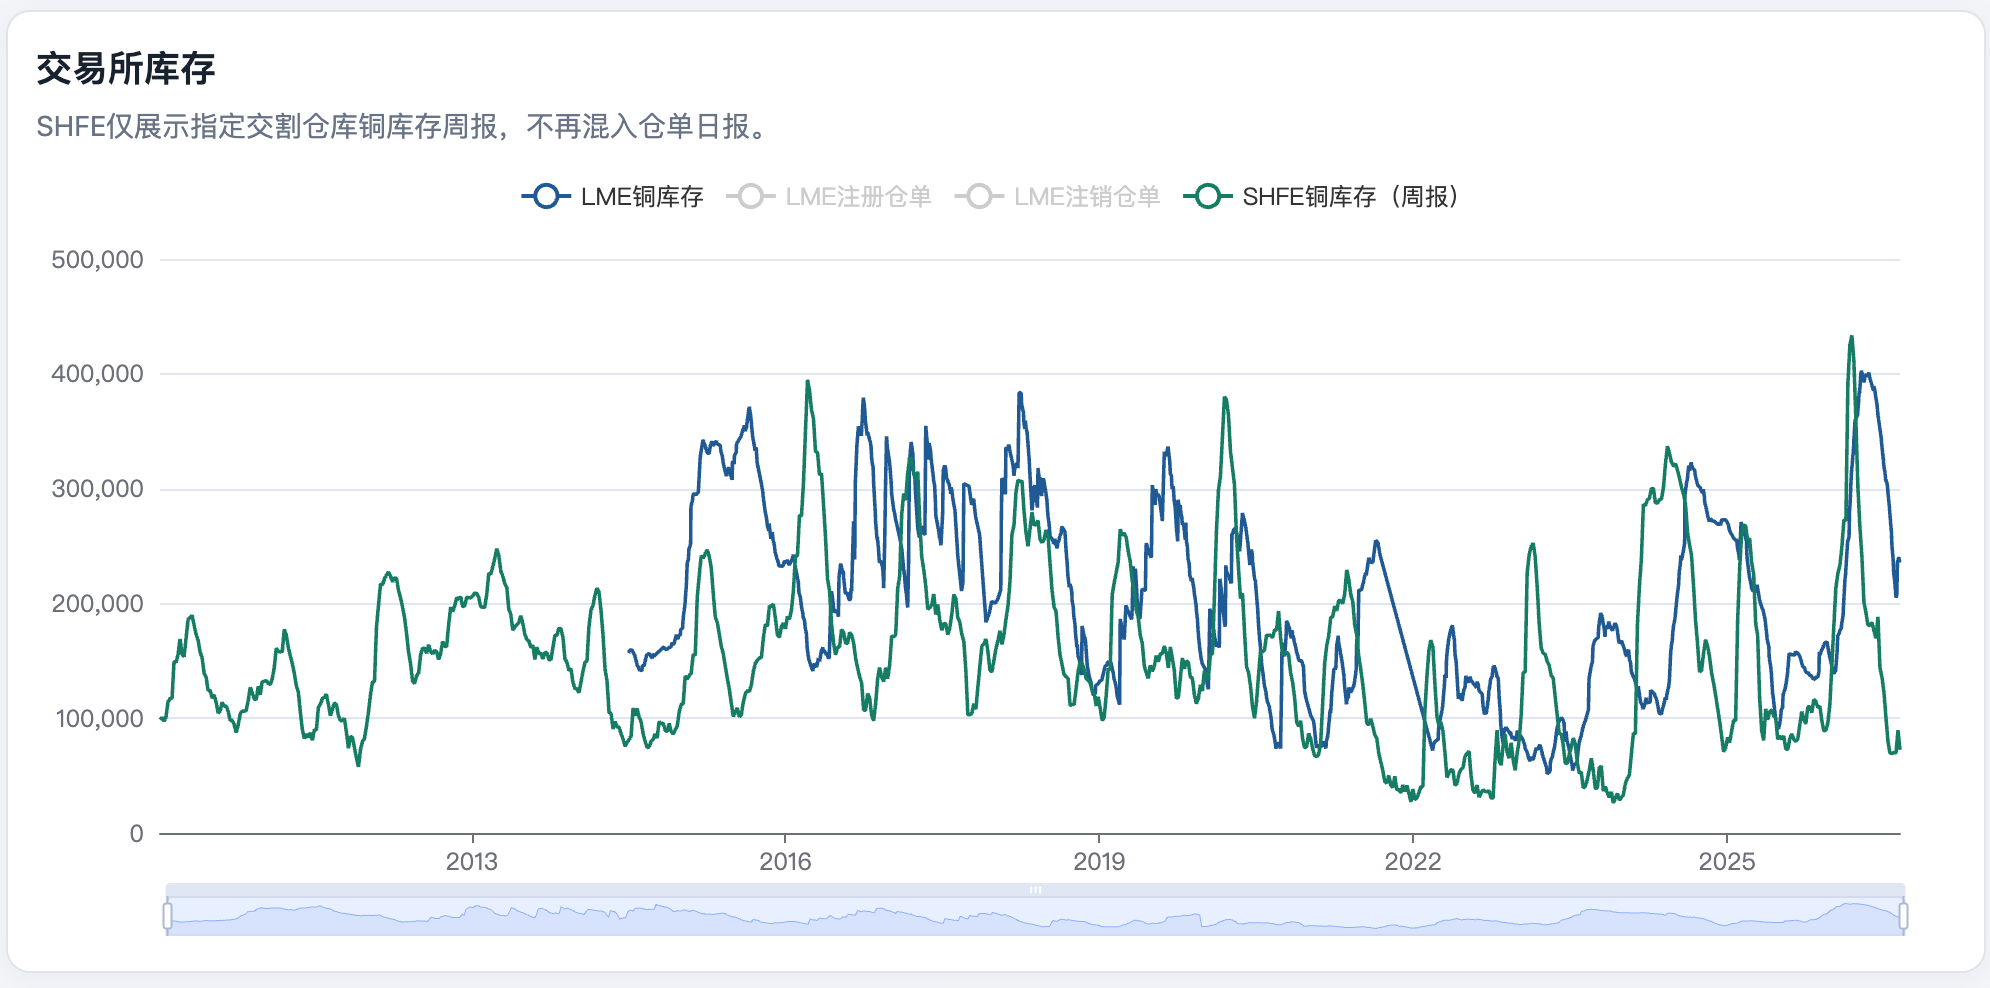The image size is (1990, 988).
Task: Click the right handle of the zoom slider
Action: coord(1903,915)
